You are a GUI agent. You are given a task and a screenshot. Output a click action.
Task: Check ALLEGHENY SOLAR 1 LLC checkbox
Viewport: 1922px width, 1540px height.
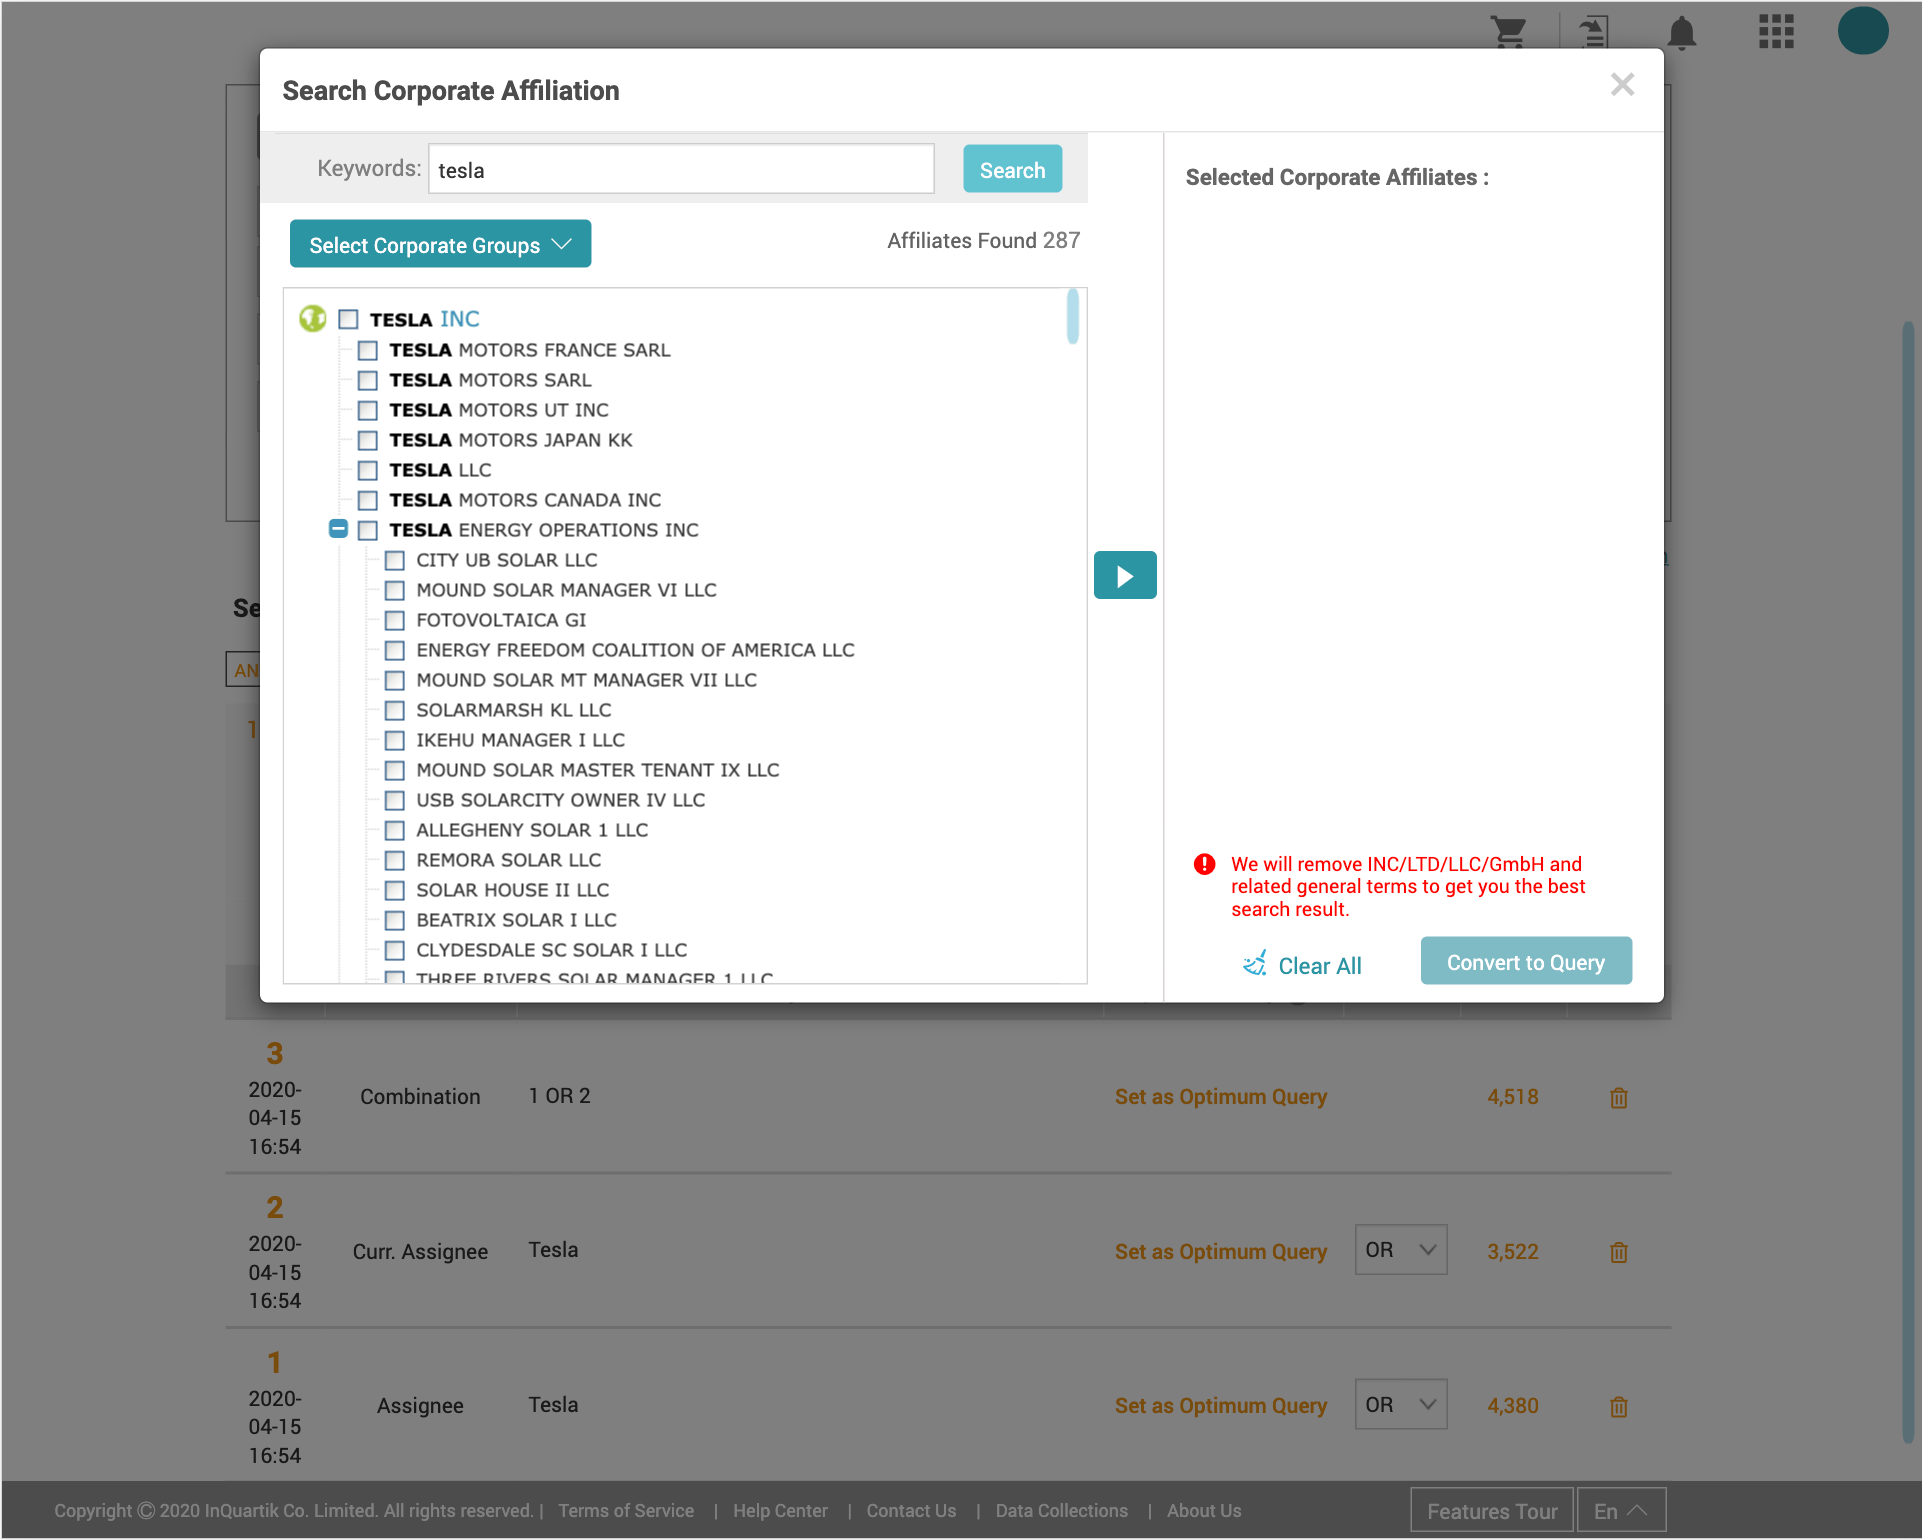point(395,830)
